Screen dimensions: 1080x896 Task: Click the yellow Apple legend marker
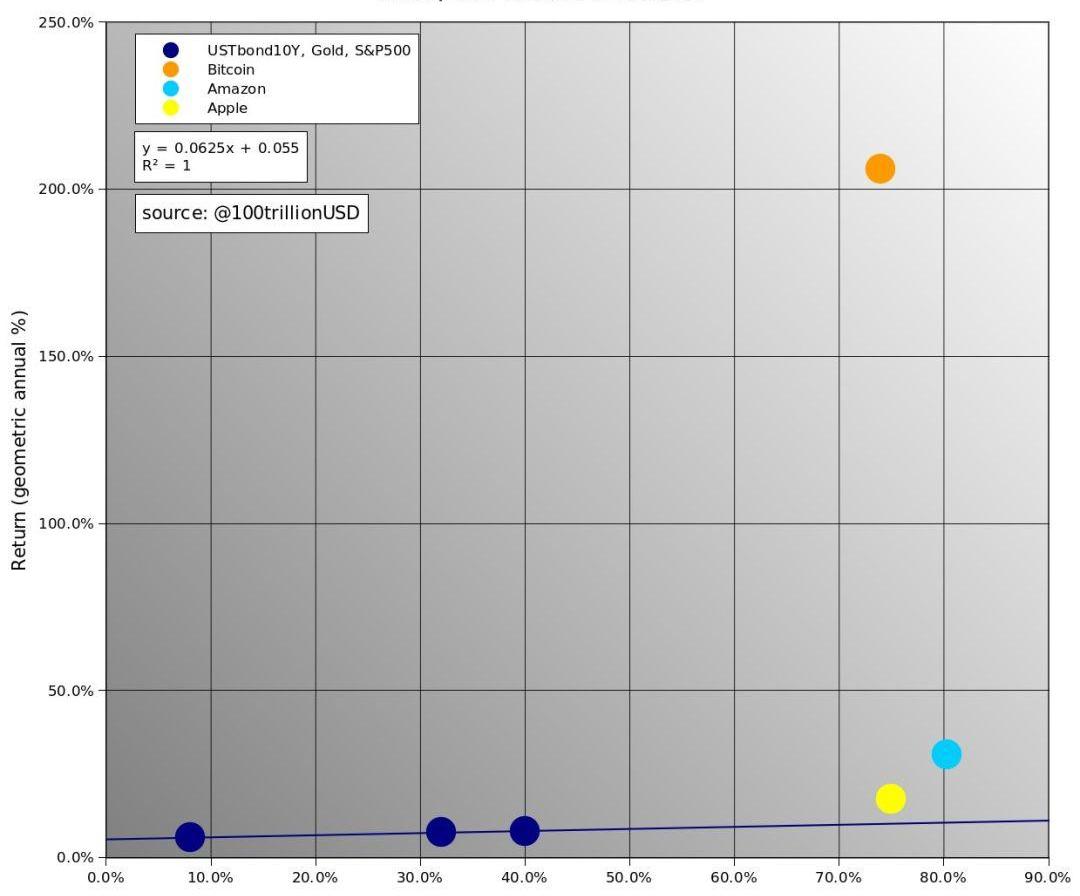(x=171, y=108)
